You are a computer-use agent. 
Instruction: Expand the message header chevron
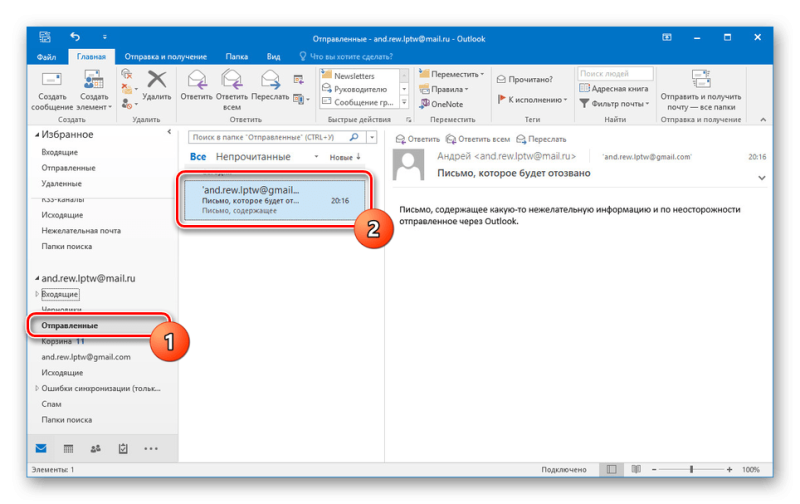pyautogui.click(x=762, y=178)
